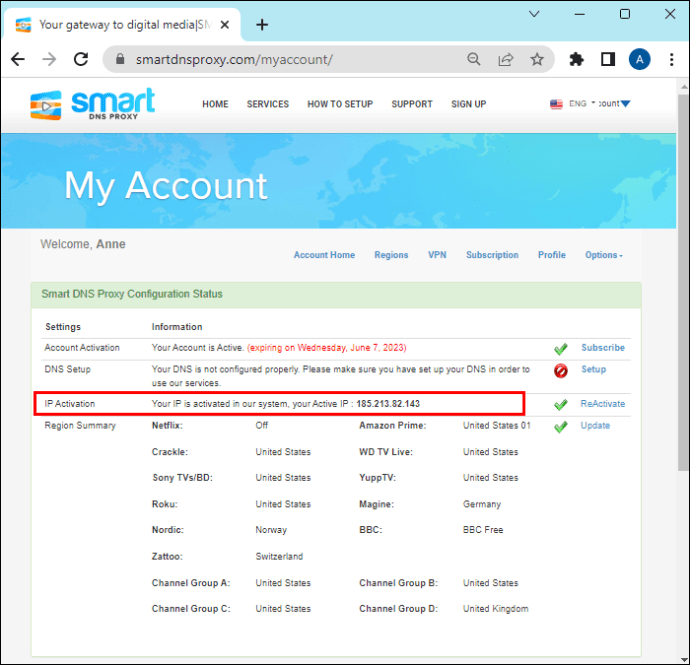Click the active IP 185.213.82.143

(388, 404)
